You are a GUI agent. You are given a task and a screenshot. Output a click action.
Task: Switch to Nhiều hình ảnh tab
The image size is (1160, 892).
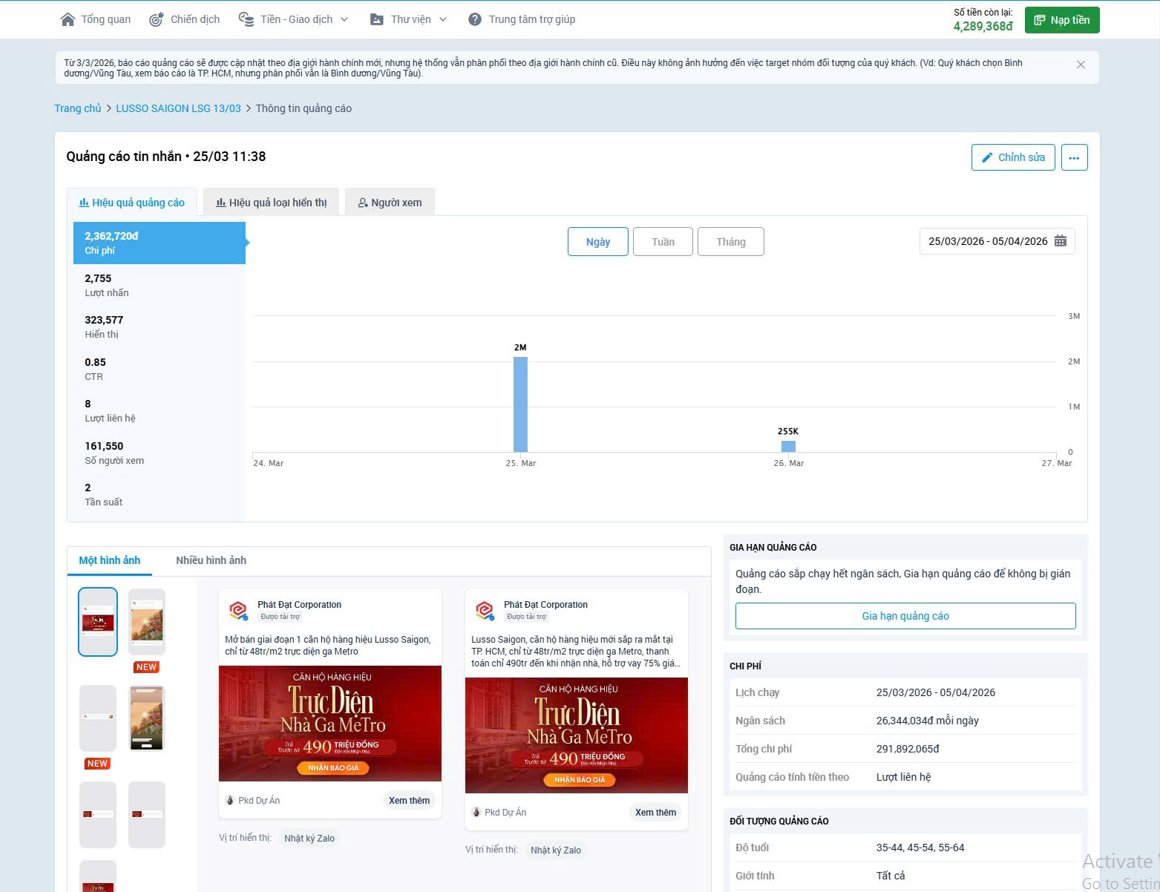(x=210, y=560)
